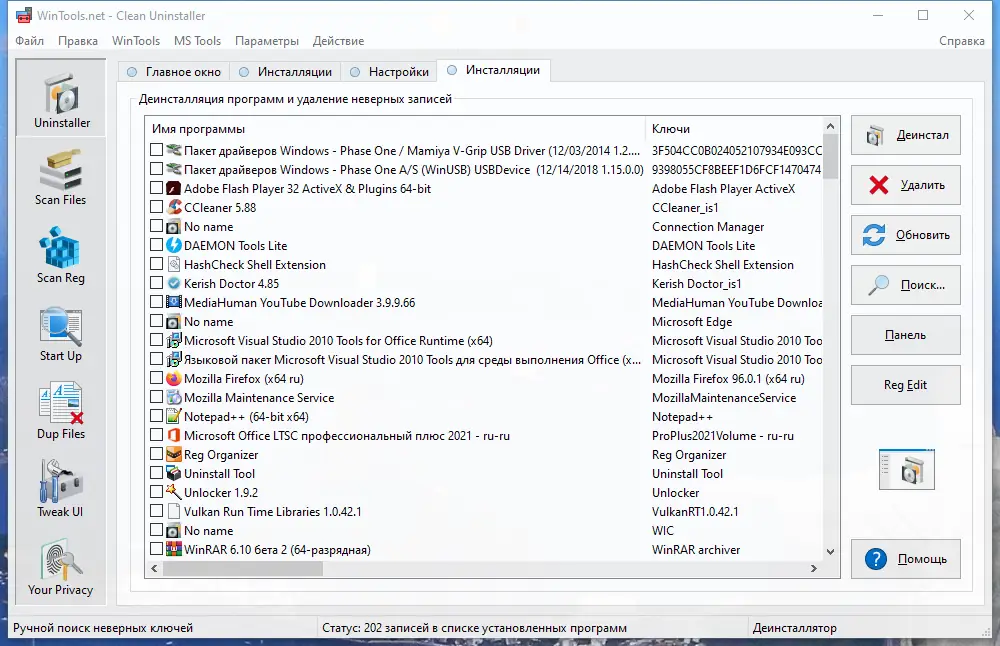Tick the Kerish Doctor 4.85 checkbox
This screenshot has height=646, width=1000.
(x=156, y=283)
